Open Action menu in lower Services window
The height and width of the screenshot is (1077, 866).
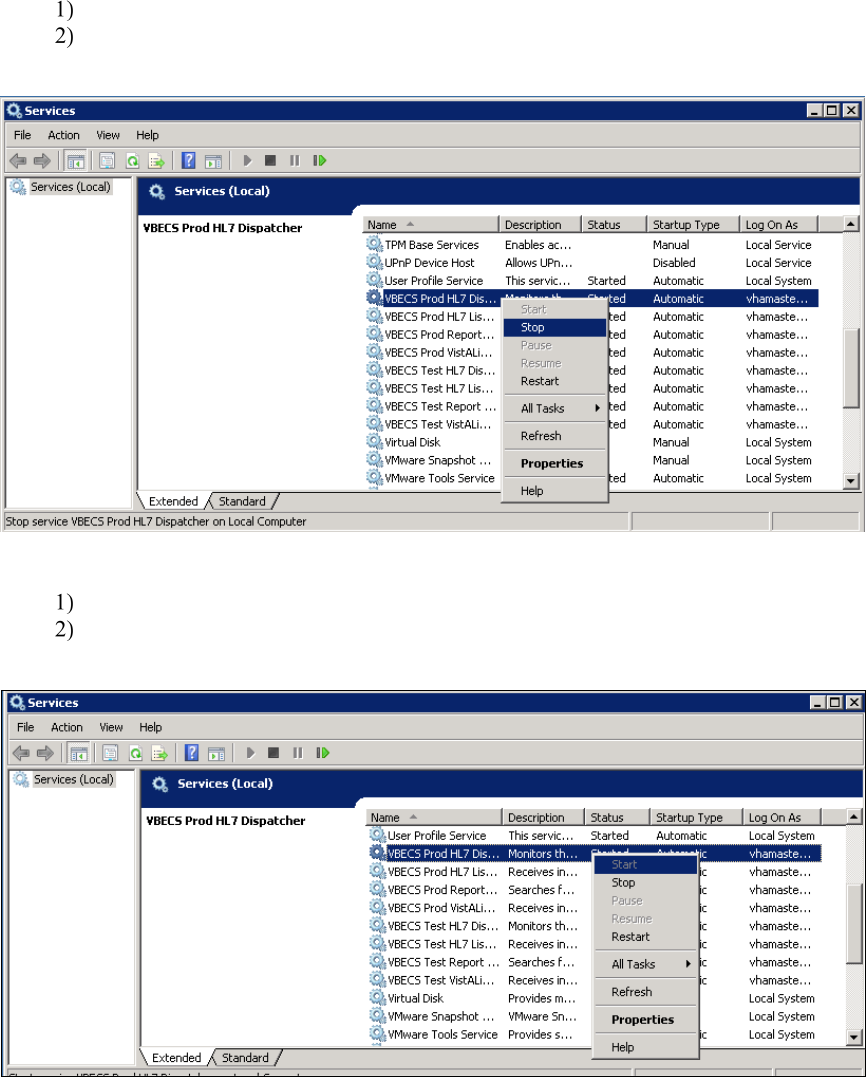67,727
